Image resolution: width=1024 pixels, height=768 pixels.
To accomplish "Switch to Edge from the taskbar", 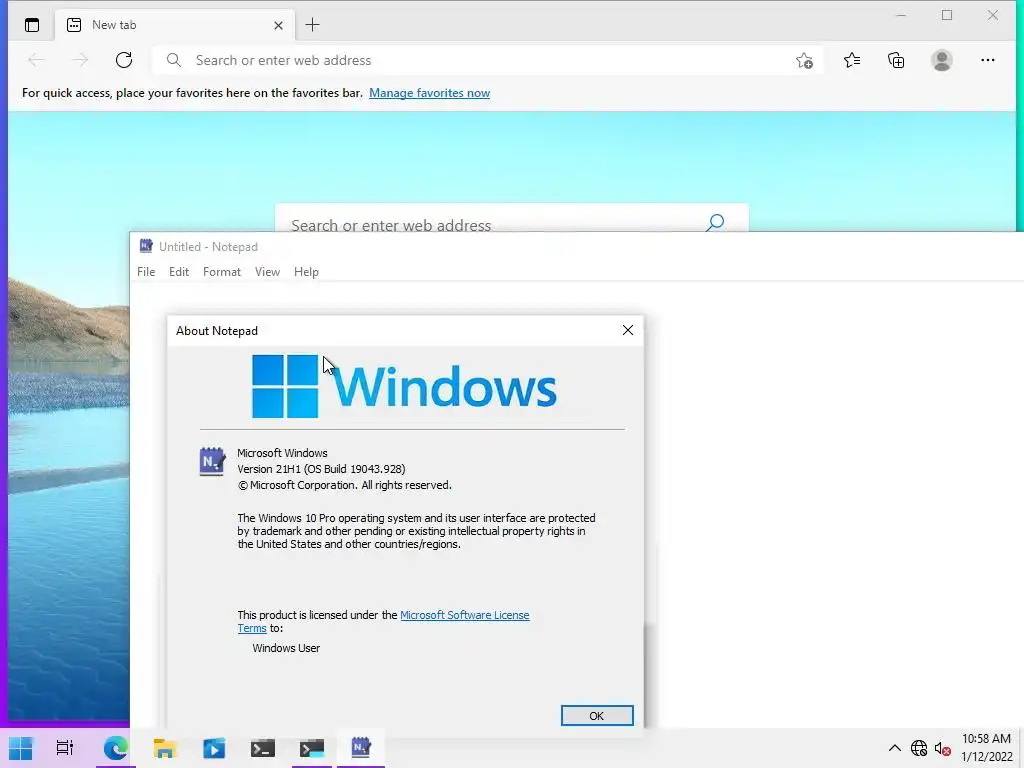I will [x=116, y=748].
